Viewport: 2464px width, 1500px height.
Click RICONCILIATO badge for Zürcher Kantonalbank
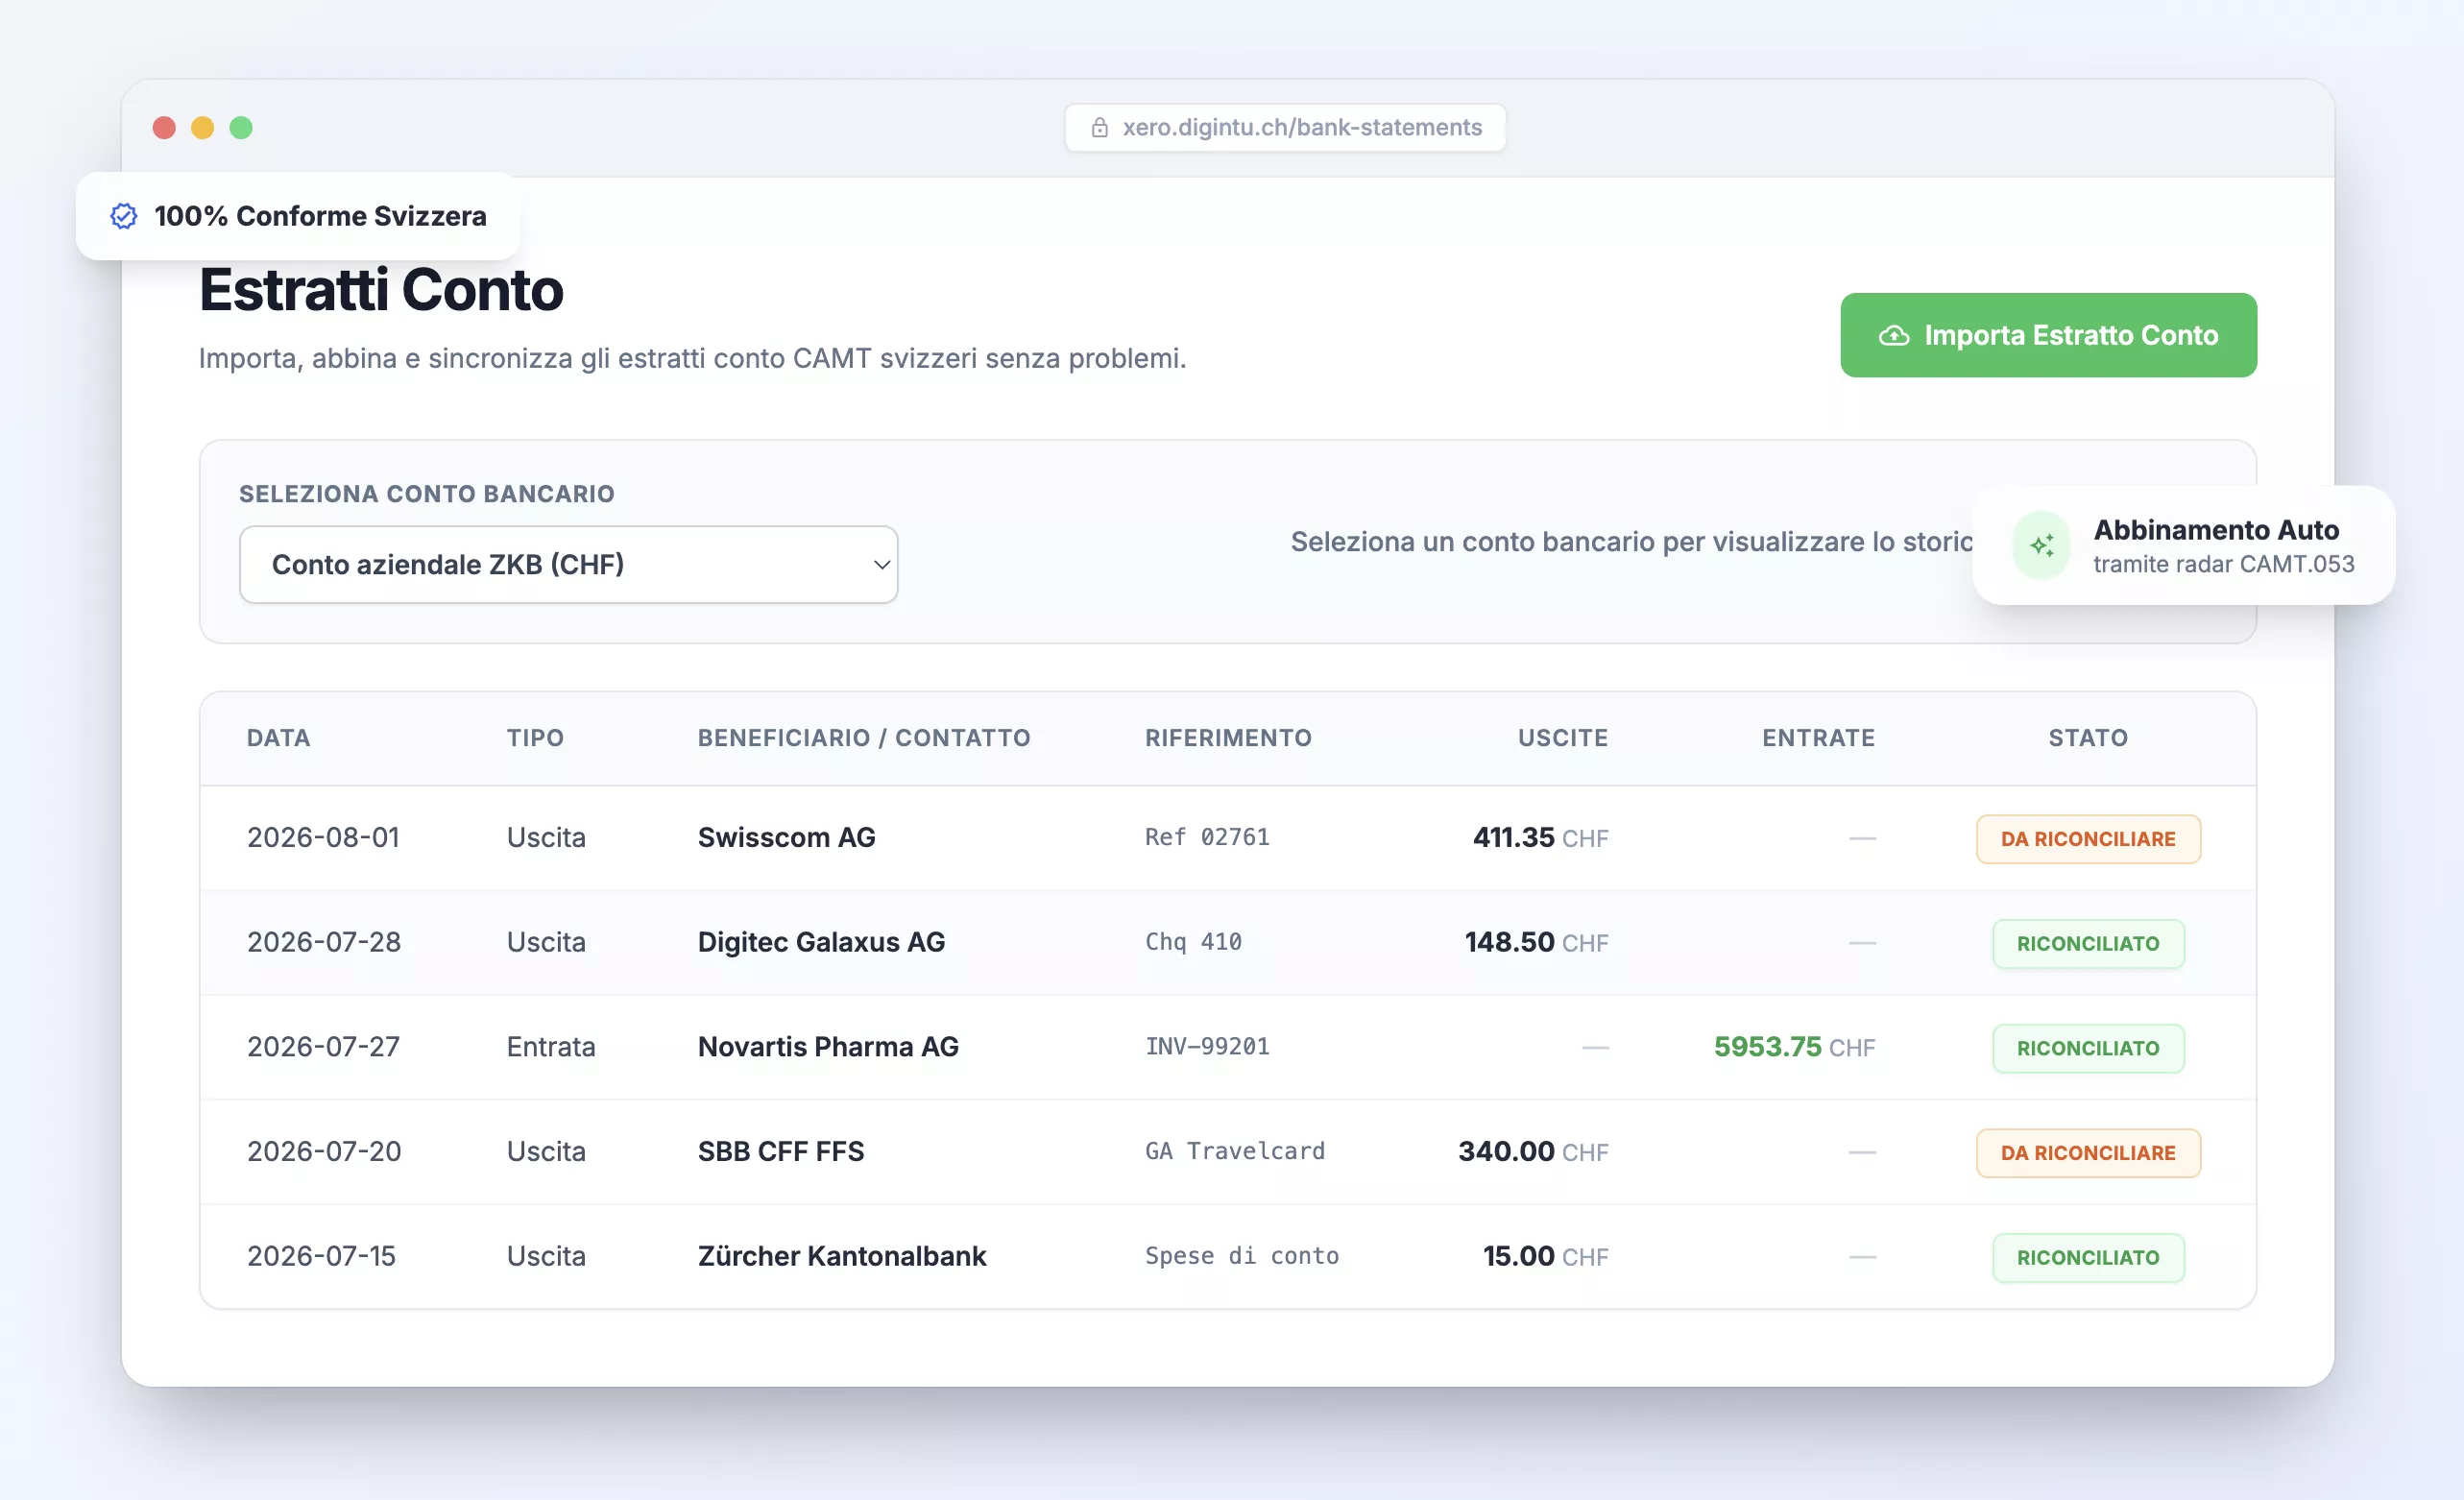click(x=2088, y=1258)
